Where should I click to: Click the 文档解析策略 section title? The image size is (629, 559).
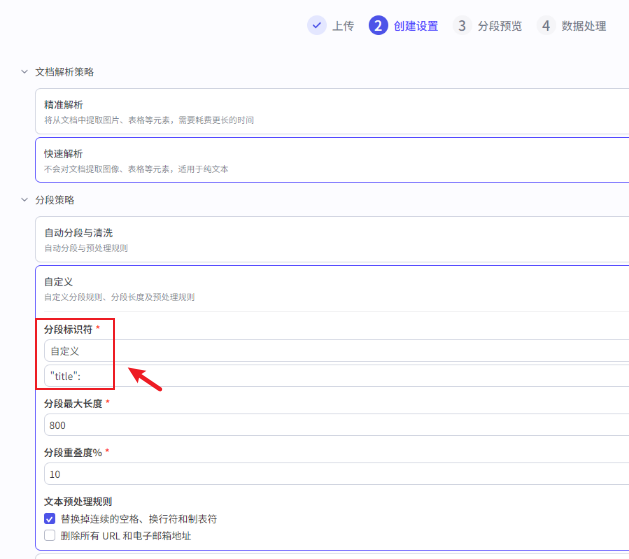click(x=65, y=72)
